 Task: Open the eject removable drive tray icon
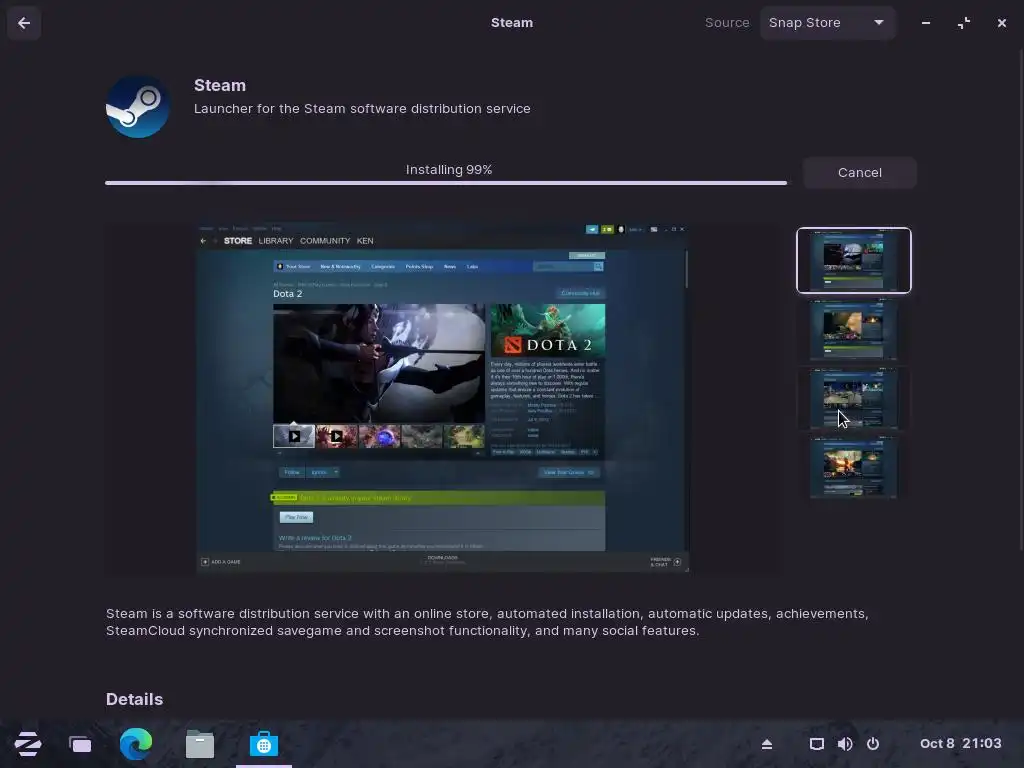(x=767, y=744)
